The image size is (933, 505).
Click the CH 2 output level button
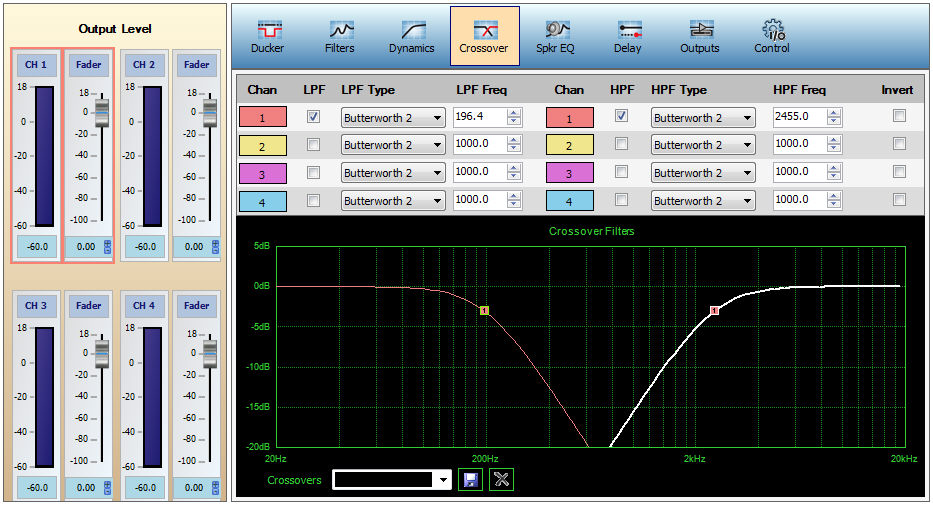(144, 65)
